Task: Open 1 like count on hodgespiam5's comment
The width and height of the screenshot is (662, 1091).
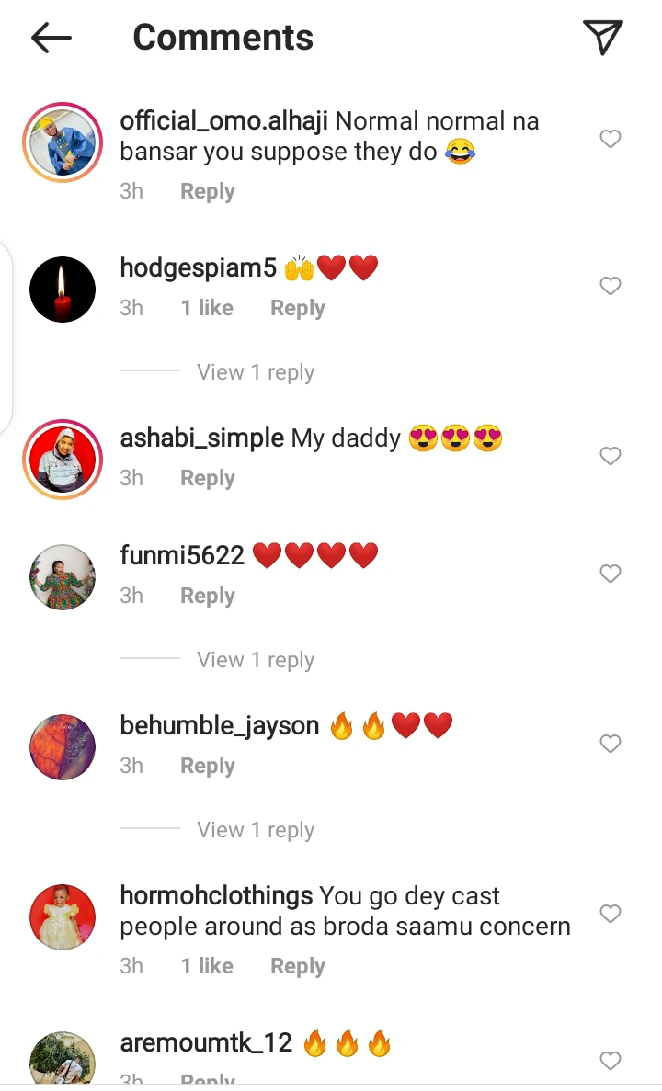Action: (207, 308)
